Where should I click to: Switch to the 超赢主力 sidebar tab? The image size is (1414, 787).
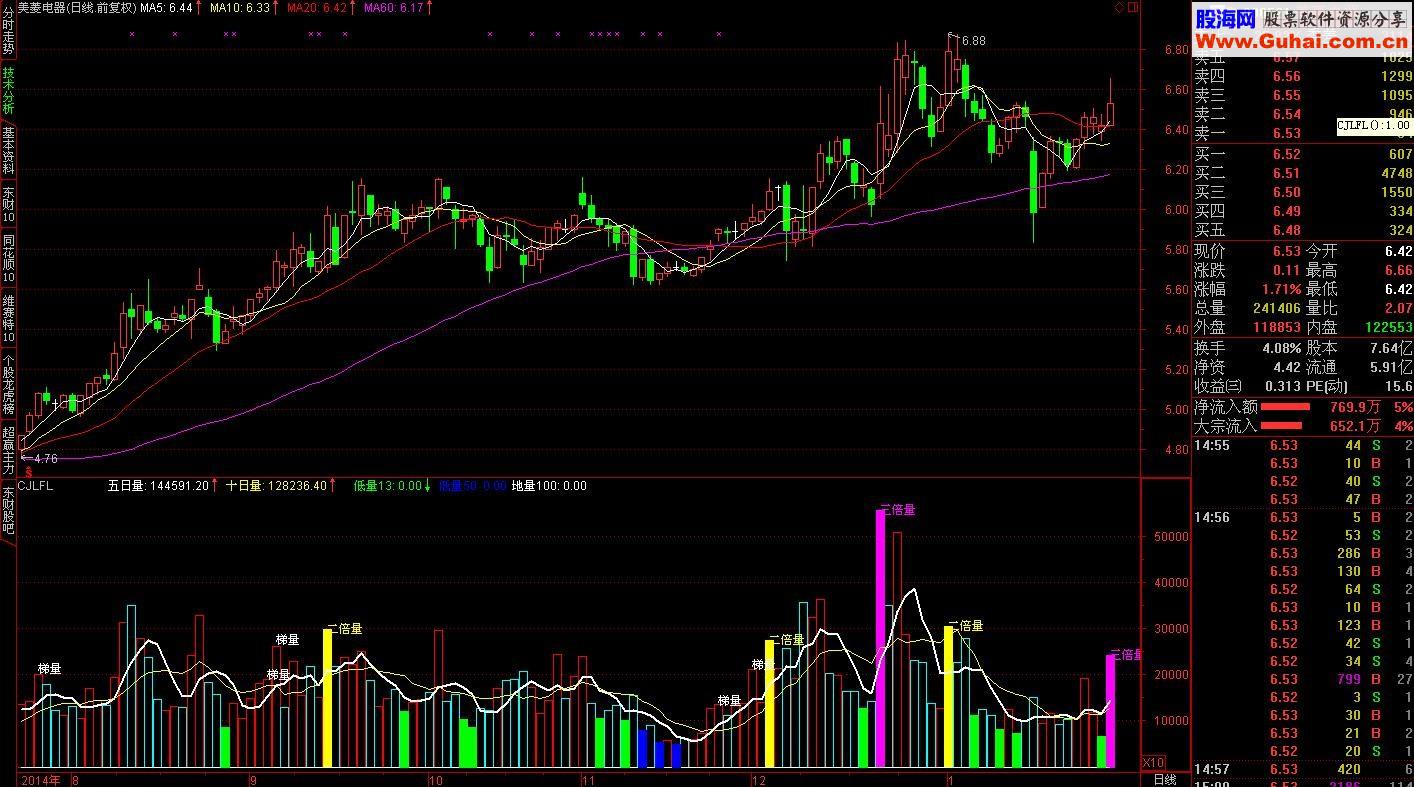[8, 451]
